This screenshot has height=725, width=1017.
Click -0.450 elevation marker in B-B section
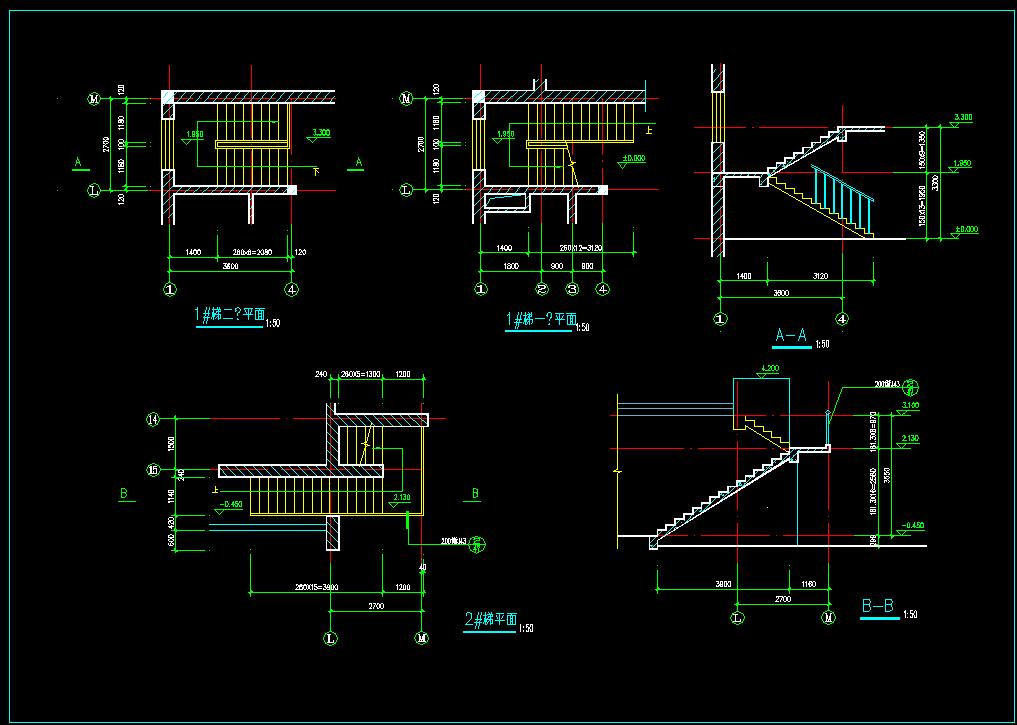912,526
